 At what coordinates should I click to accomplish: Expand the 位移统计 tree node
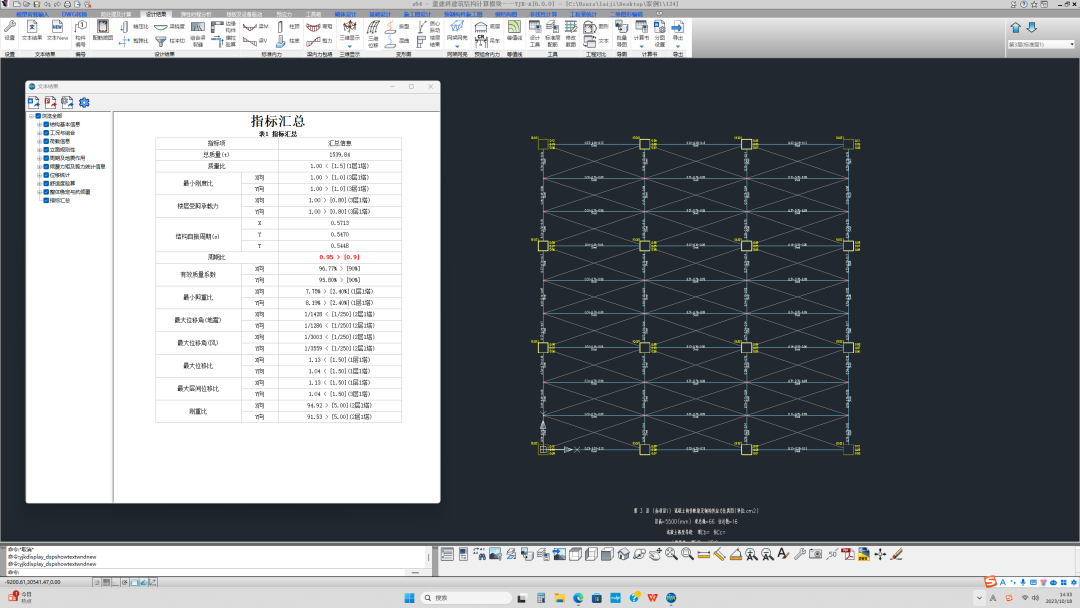tap(39, 175)
